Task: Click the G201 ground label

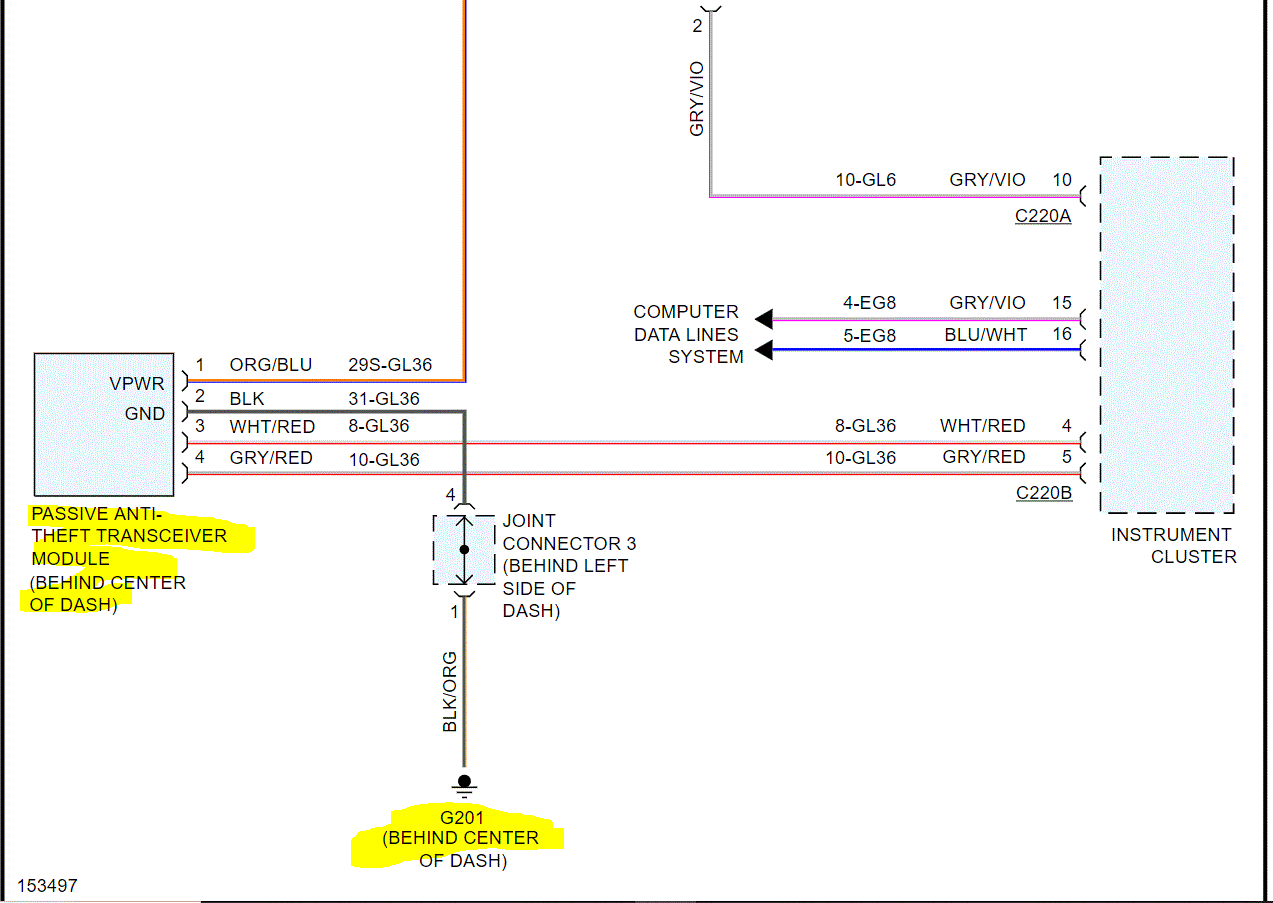Action: 462,817
